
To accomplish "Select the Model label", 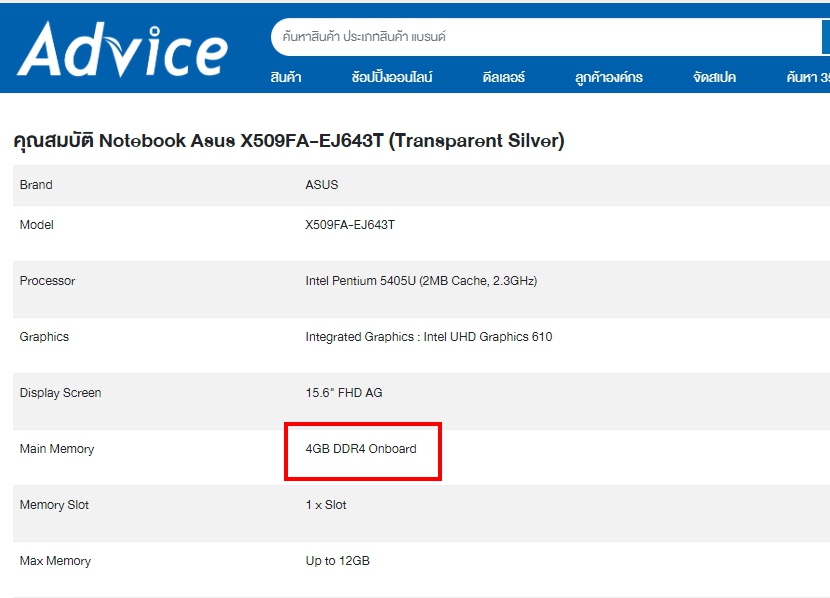I will coord(37,225).
